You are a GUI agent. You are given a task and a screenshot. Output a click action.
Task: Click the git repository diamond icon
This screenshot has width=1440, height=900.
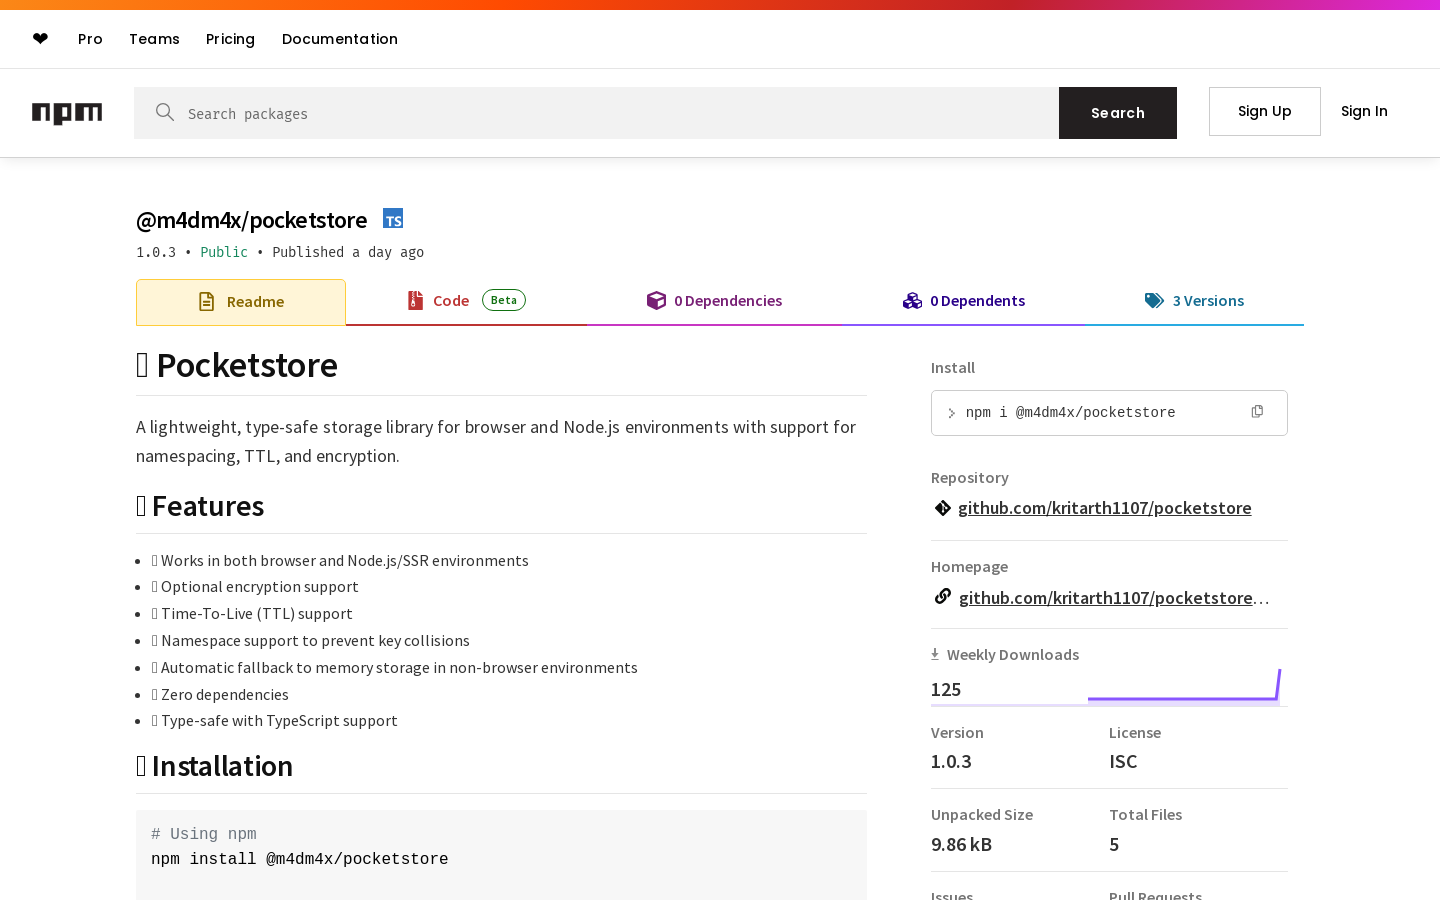click(x=942, y=508)
